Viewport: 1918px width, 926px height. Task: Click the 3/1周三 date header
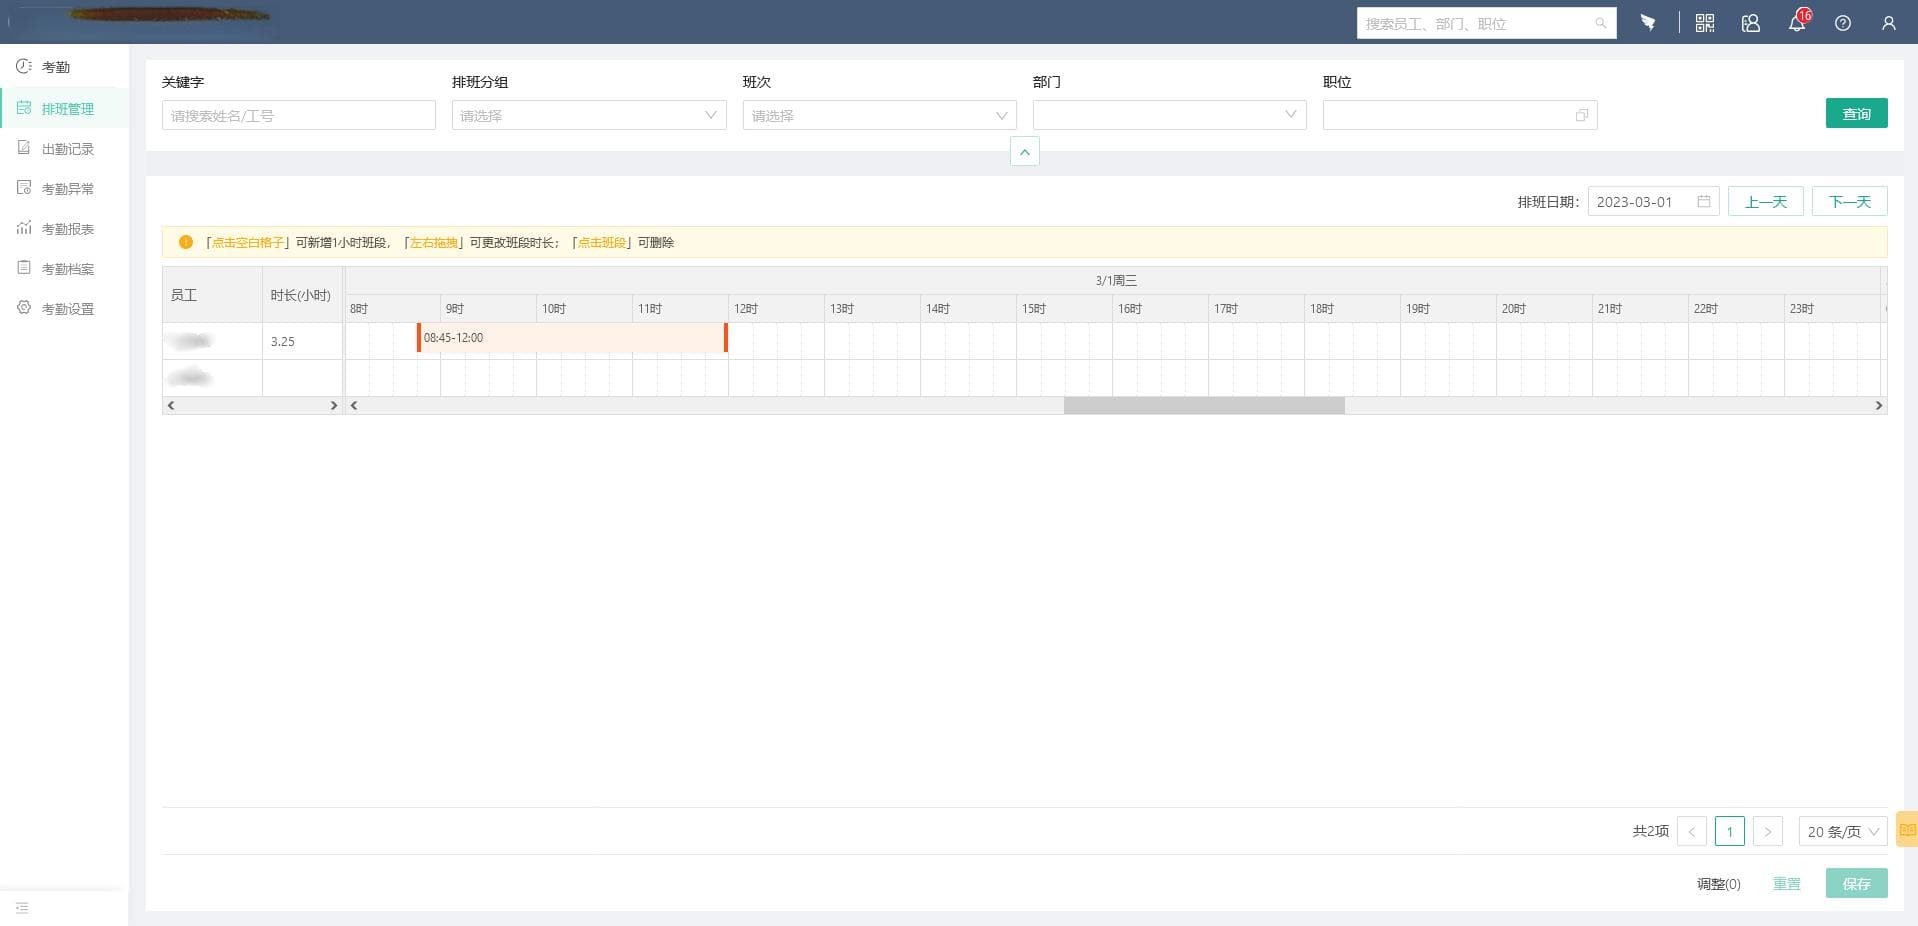1116,280
